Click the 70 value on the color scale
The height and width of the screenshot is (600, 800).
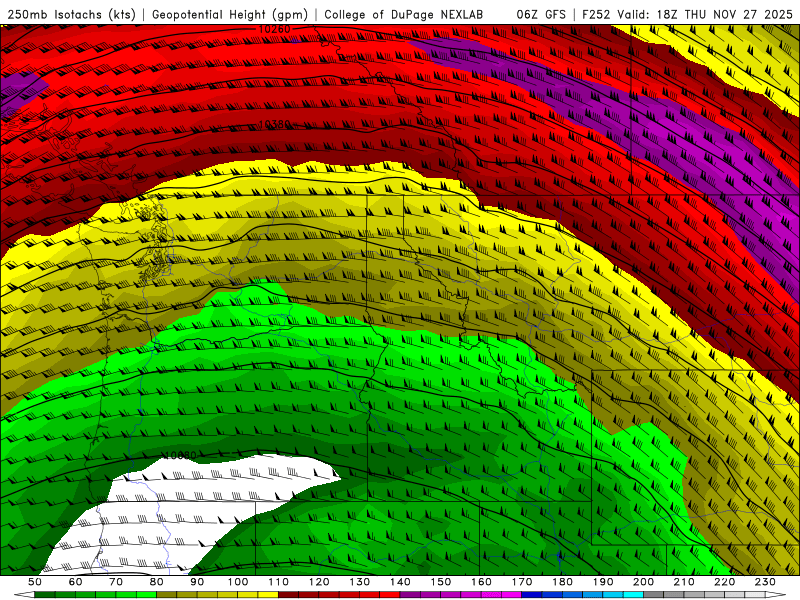pyautogui.click(x=116, y=582)
